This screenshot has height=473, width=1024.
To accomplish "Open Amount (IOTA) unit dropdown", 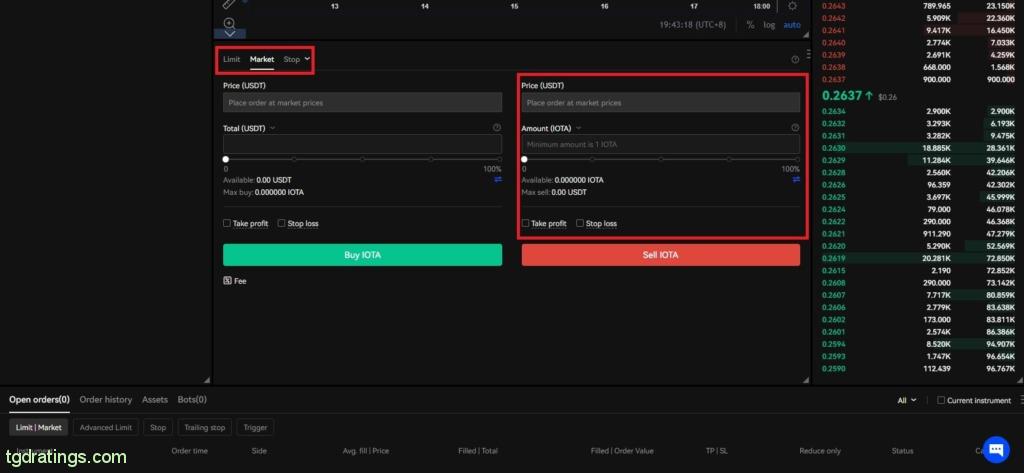I will [x=578, y=128].
